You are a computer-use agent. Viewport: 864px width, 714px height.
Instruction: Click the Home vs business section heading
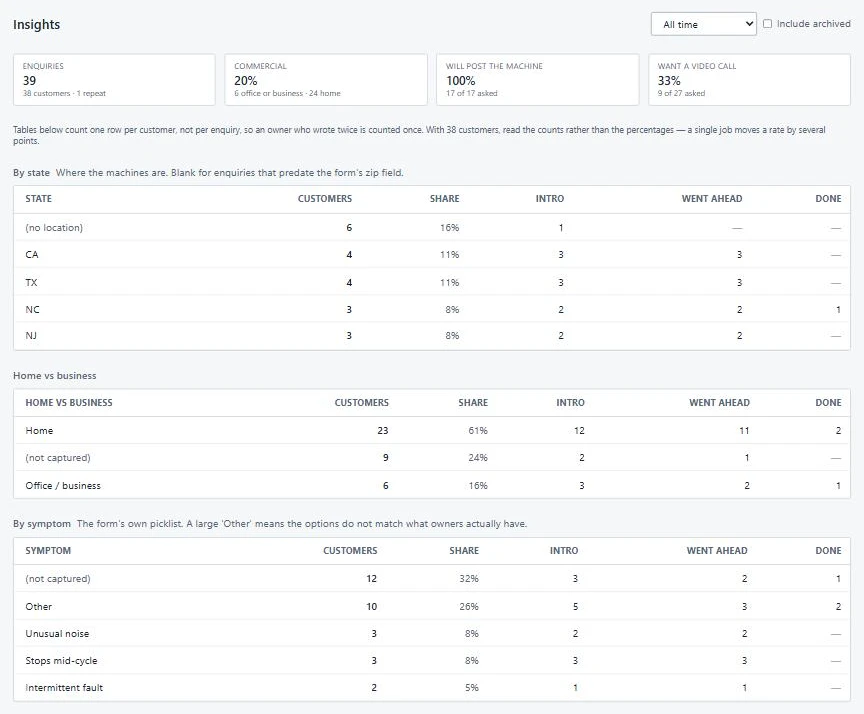pyautogui.click(x=55, y=376)
